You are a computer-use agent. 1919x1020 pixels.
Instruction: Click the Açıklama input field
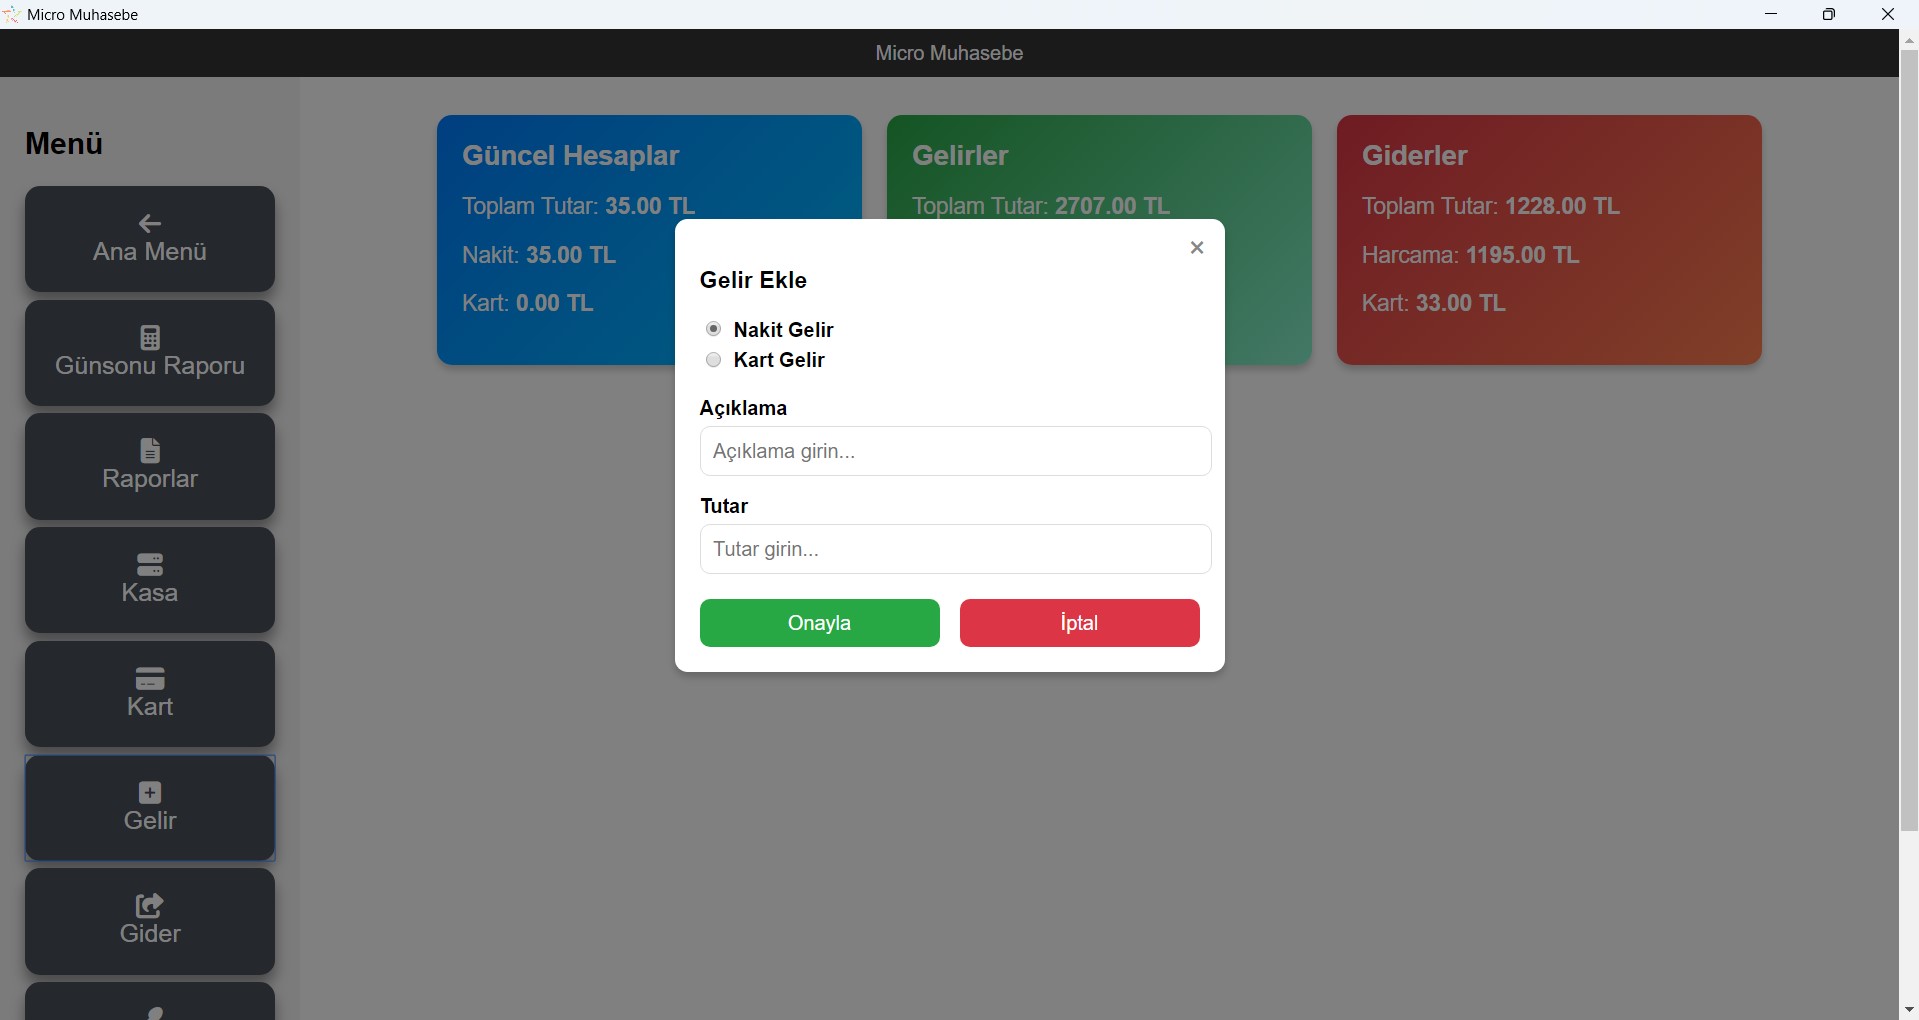(955, 451)
